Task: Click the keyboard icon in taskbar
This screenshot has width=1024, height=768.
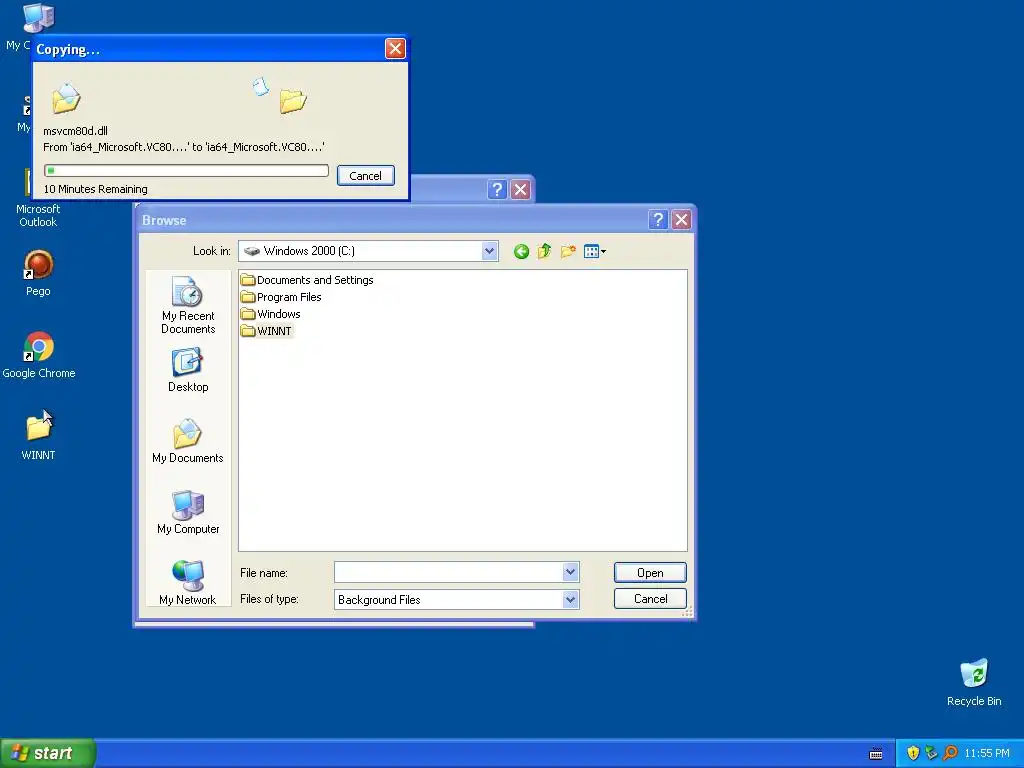Action: coord(876,754)
